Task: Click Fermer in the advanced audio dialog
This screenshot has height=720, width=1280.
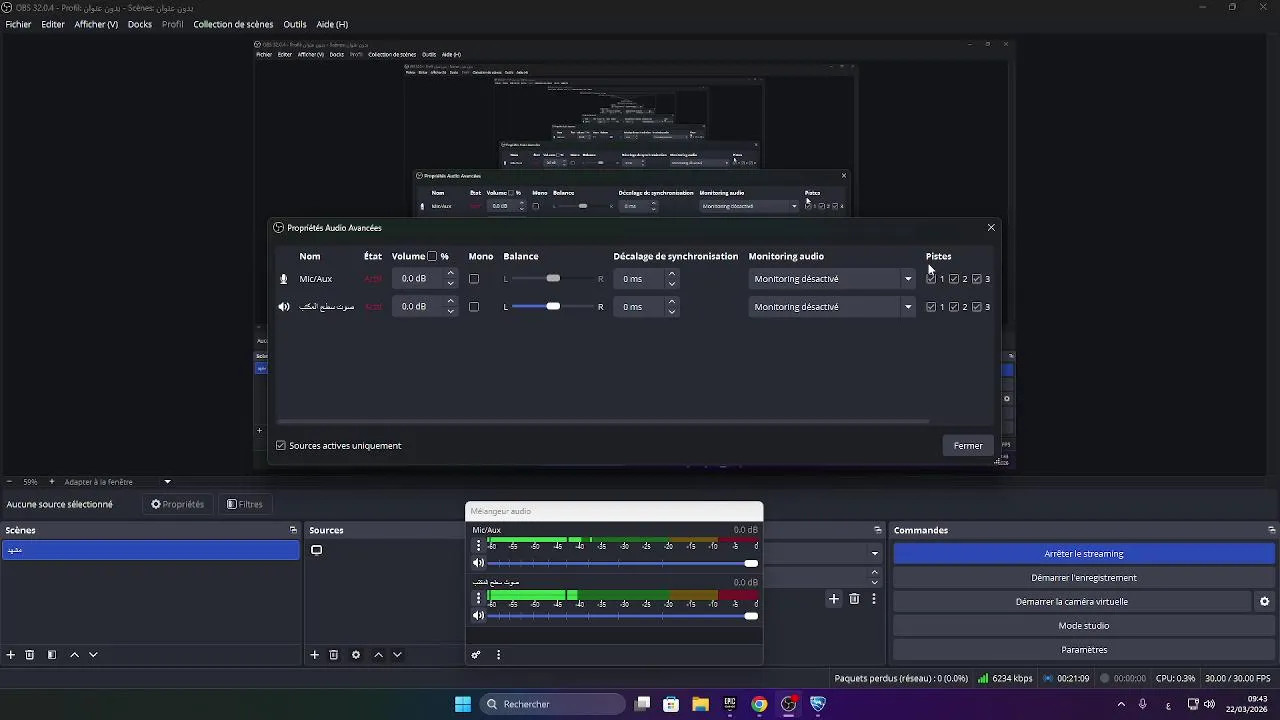Action: tap(968, 446)
